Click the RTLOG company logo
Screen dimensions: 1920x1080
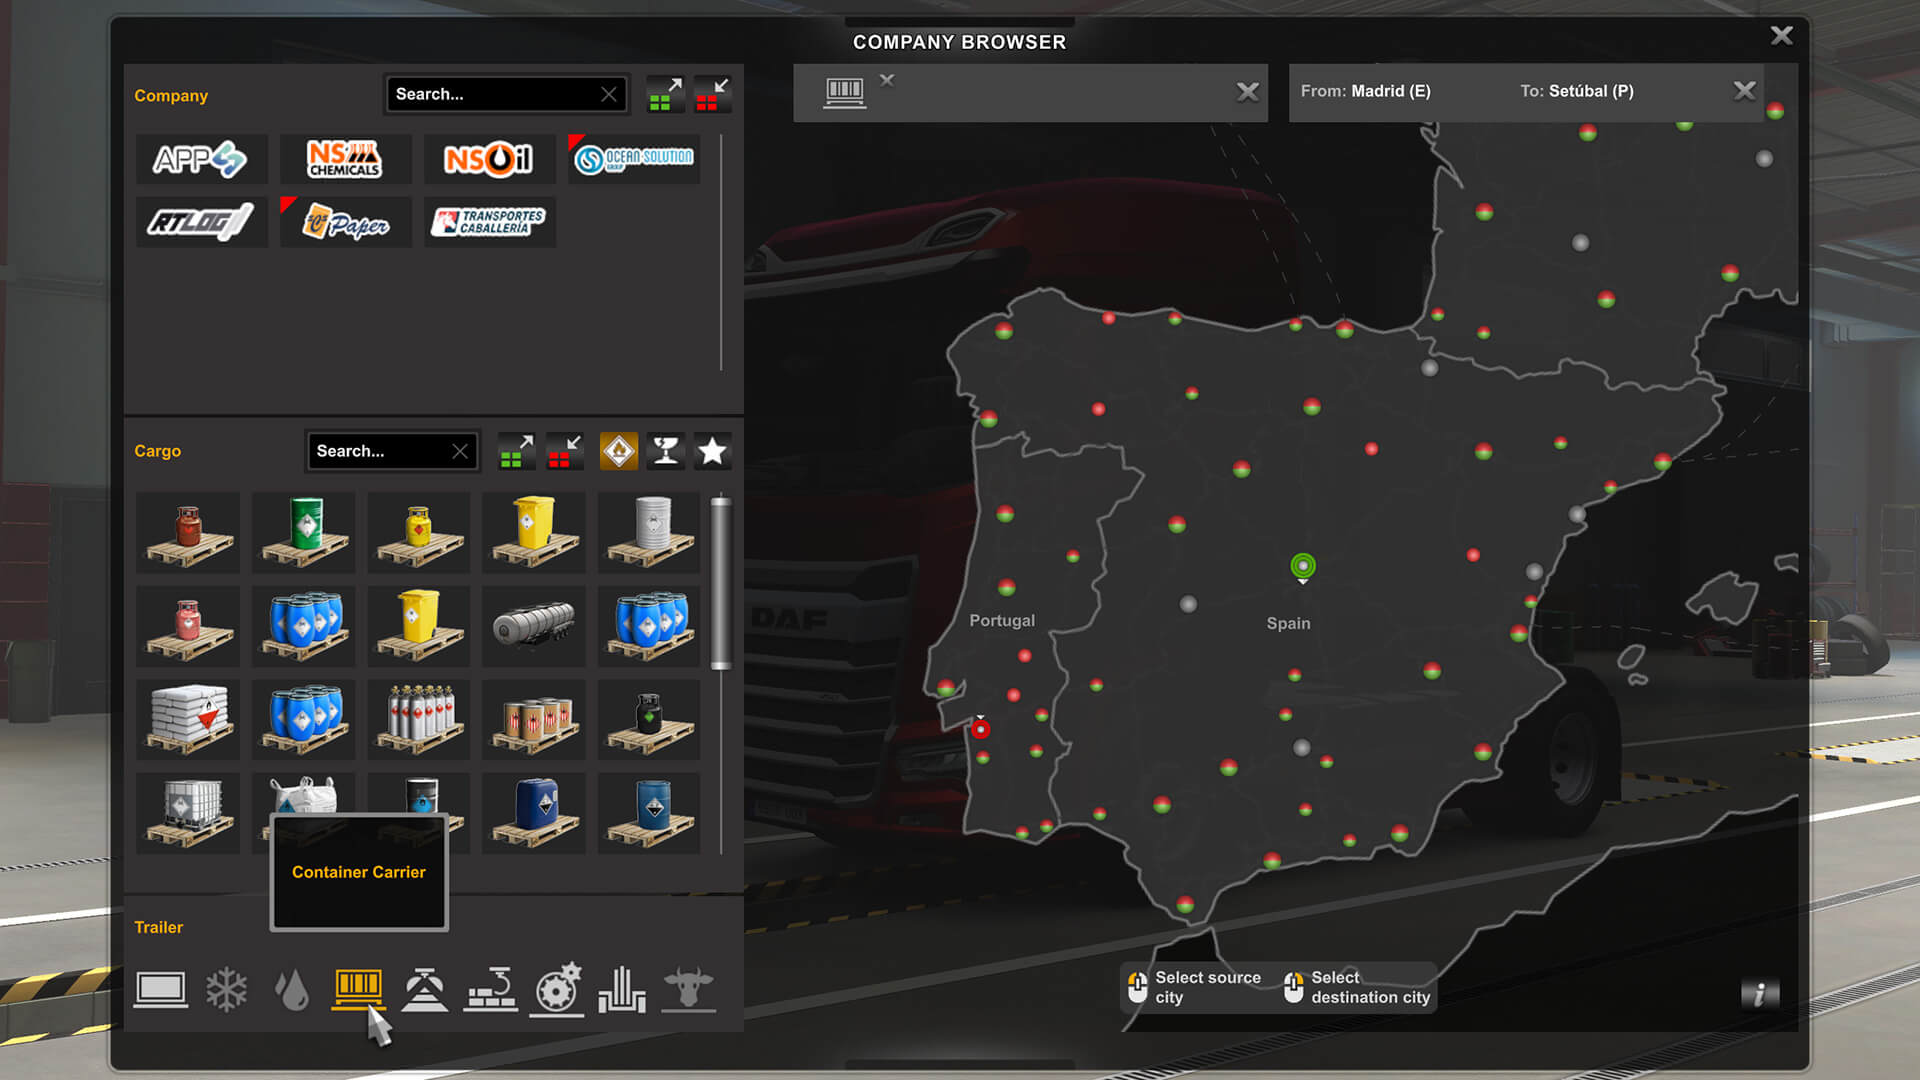coord(200,220)
